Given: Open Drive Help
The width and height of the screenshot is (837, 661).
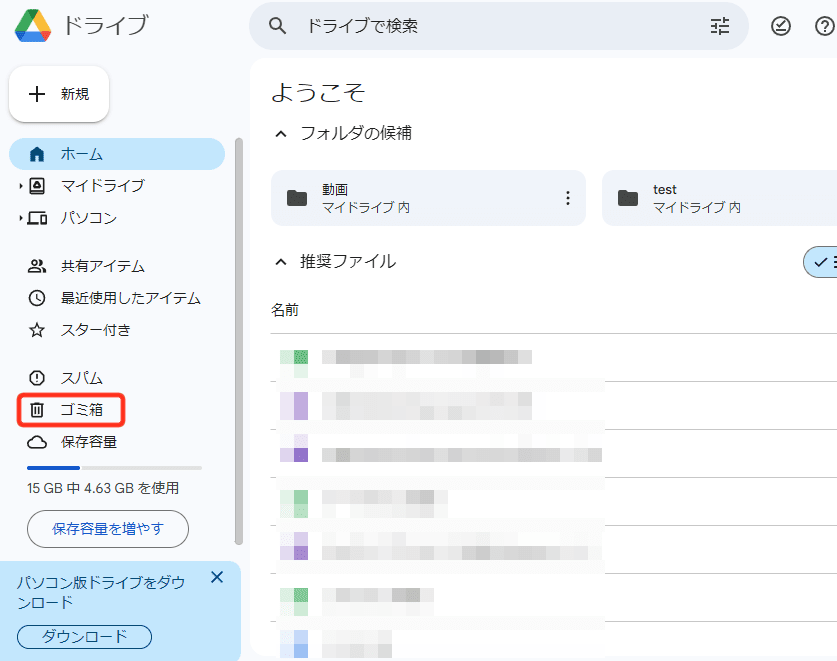Looking at the screenshot, I should 824,26.
